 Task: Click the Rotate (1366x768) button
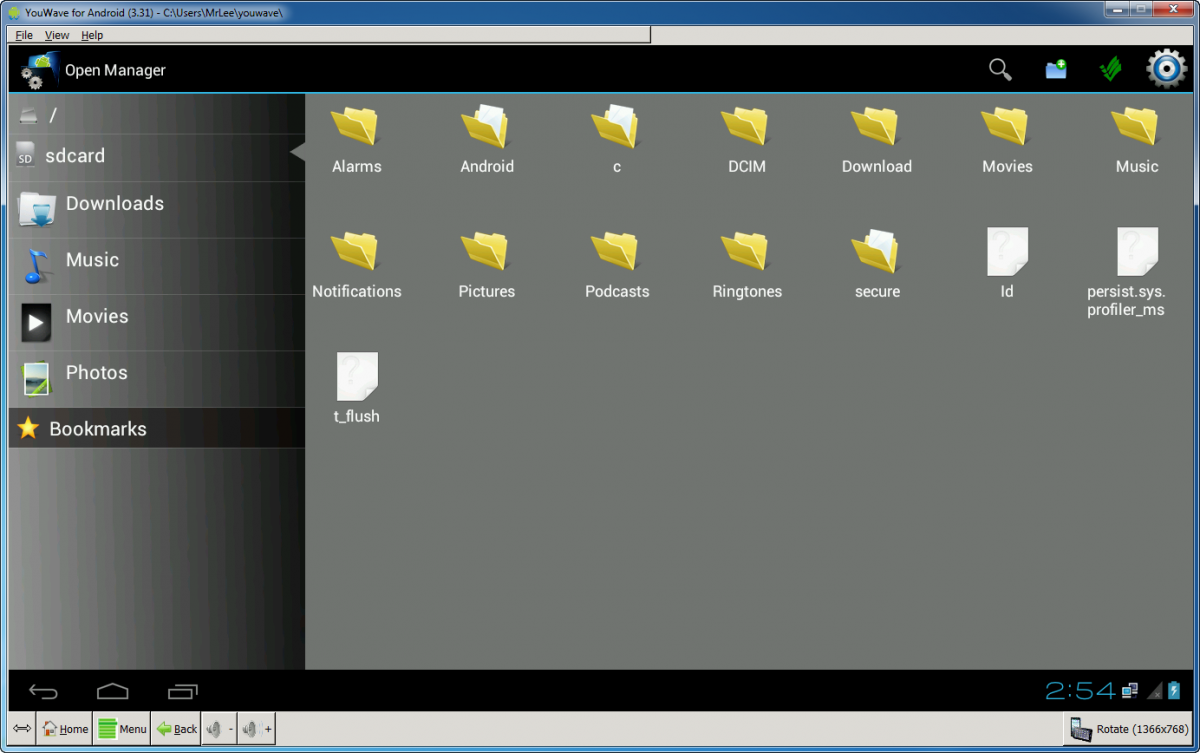pyautogui.click(x=1128, y=729)
